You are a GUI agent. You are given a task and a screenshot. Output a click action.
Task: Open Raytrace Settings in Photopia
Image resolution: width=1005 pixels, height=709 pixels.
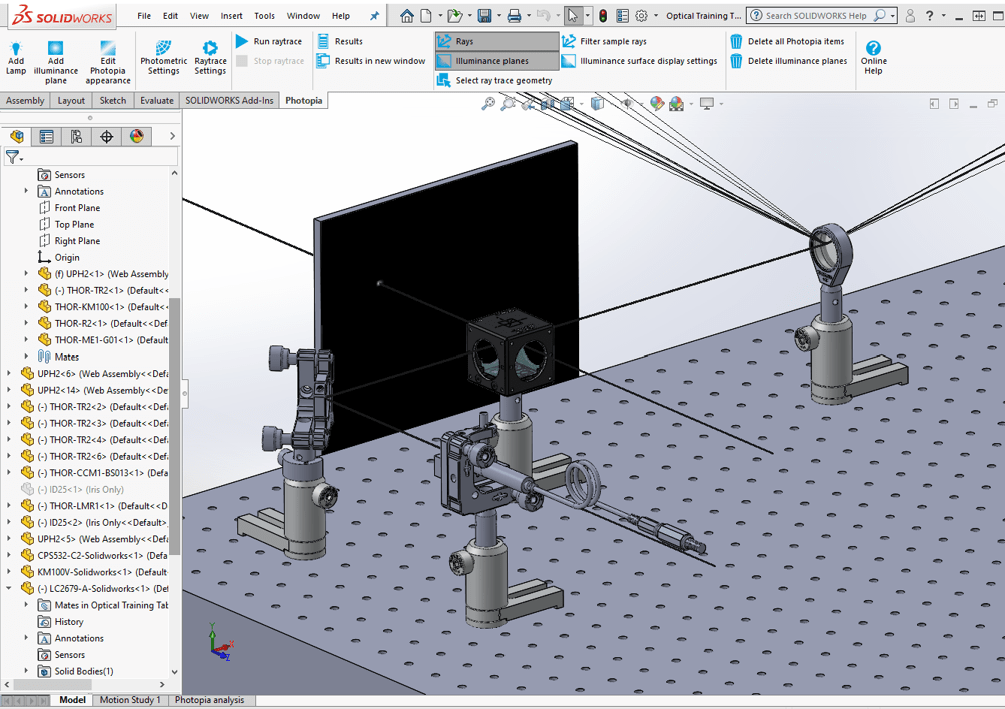(210, 57)
